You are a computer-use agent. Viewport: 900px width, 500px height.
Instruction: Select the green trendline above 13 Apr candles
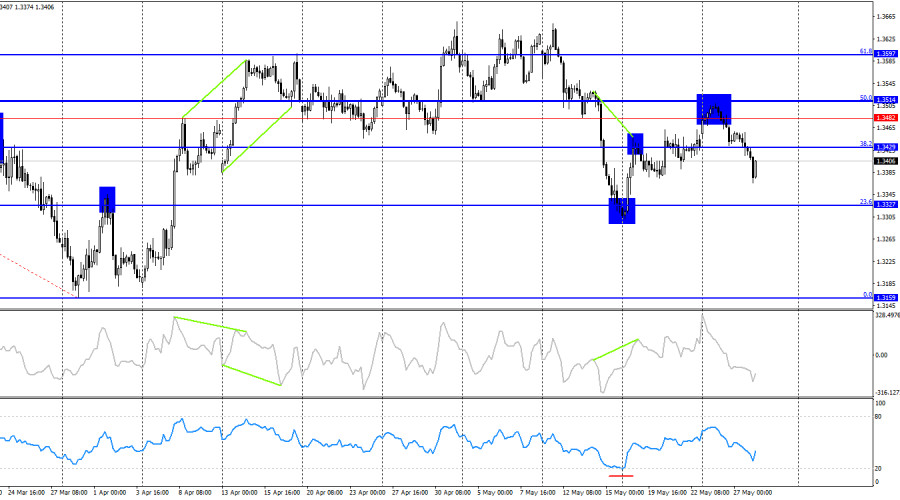[x=215, y=88]
